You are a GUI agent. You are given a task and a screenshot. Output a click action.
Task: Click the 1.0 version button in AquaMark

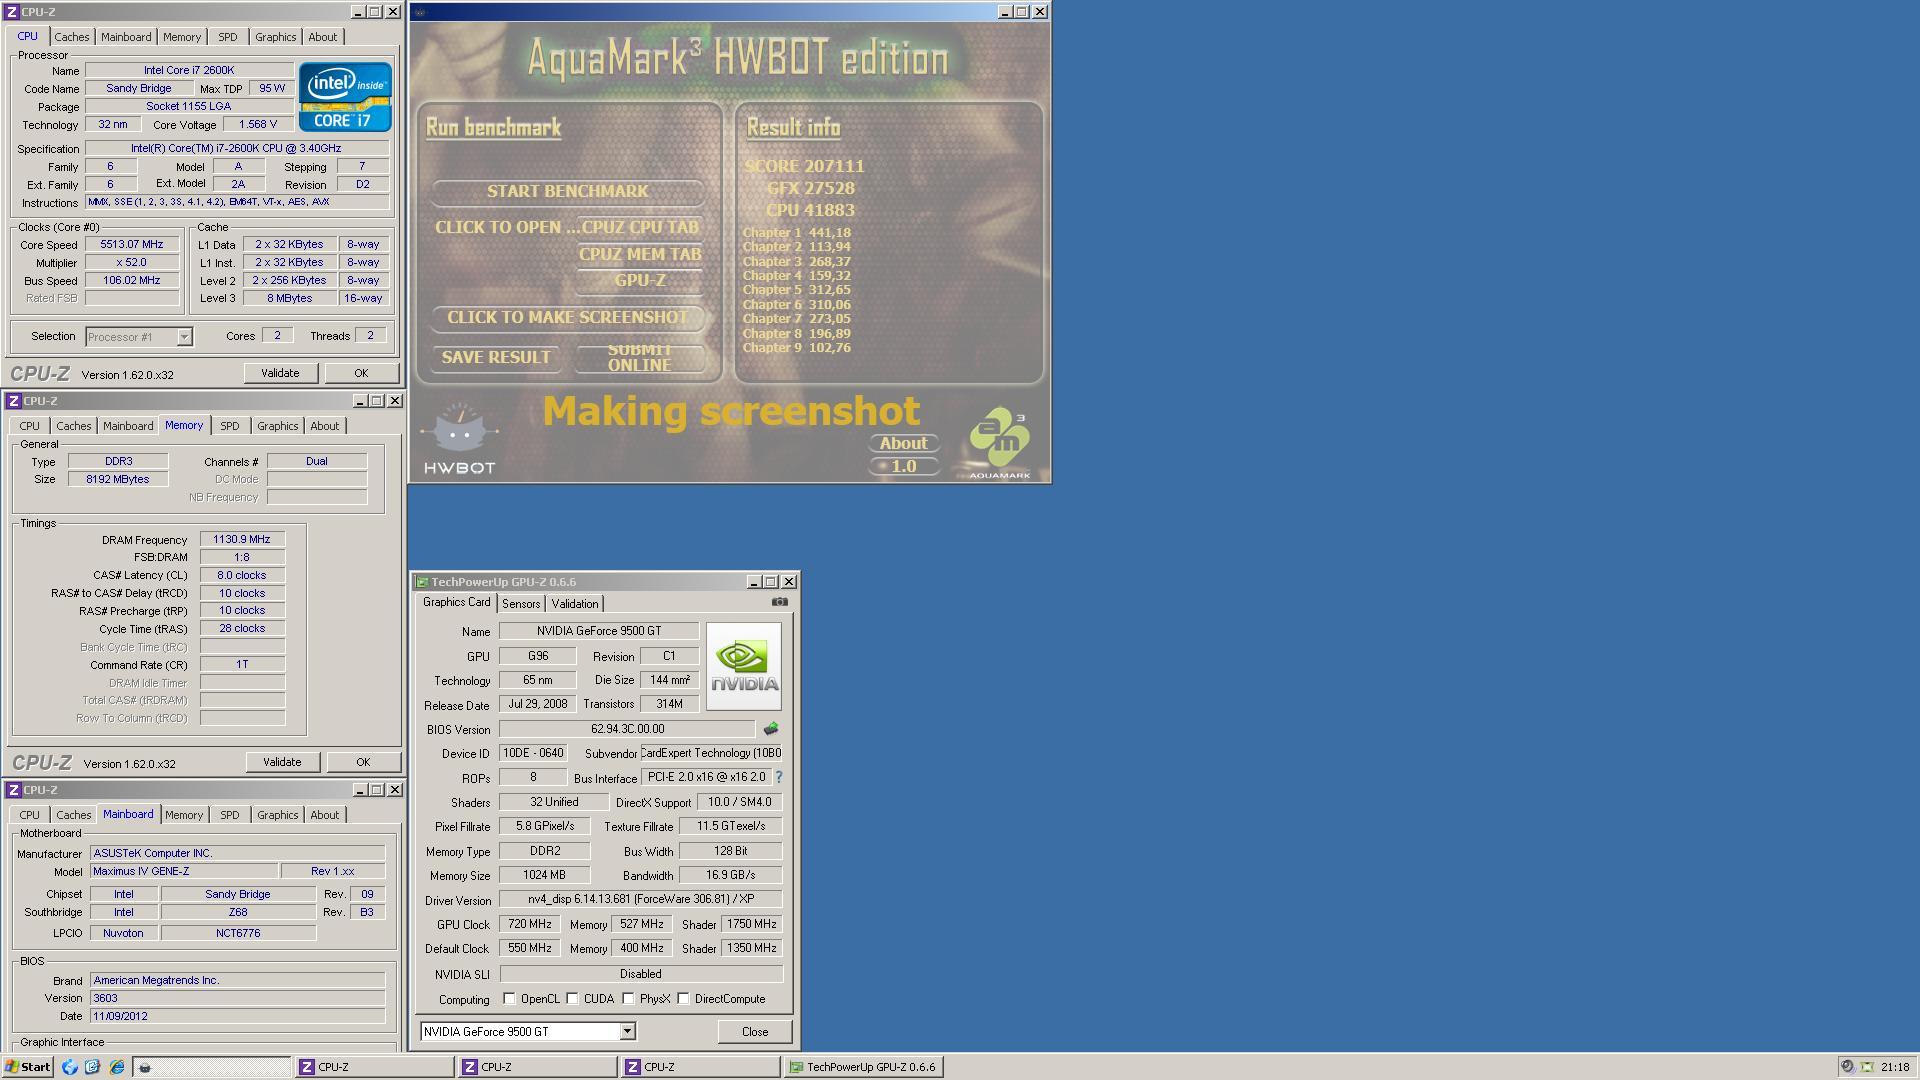tap(904, 467)
